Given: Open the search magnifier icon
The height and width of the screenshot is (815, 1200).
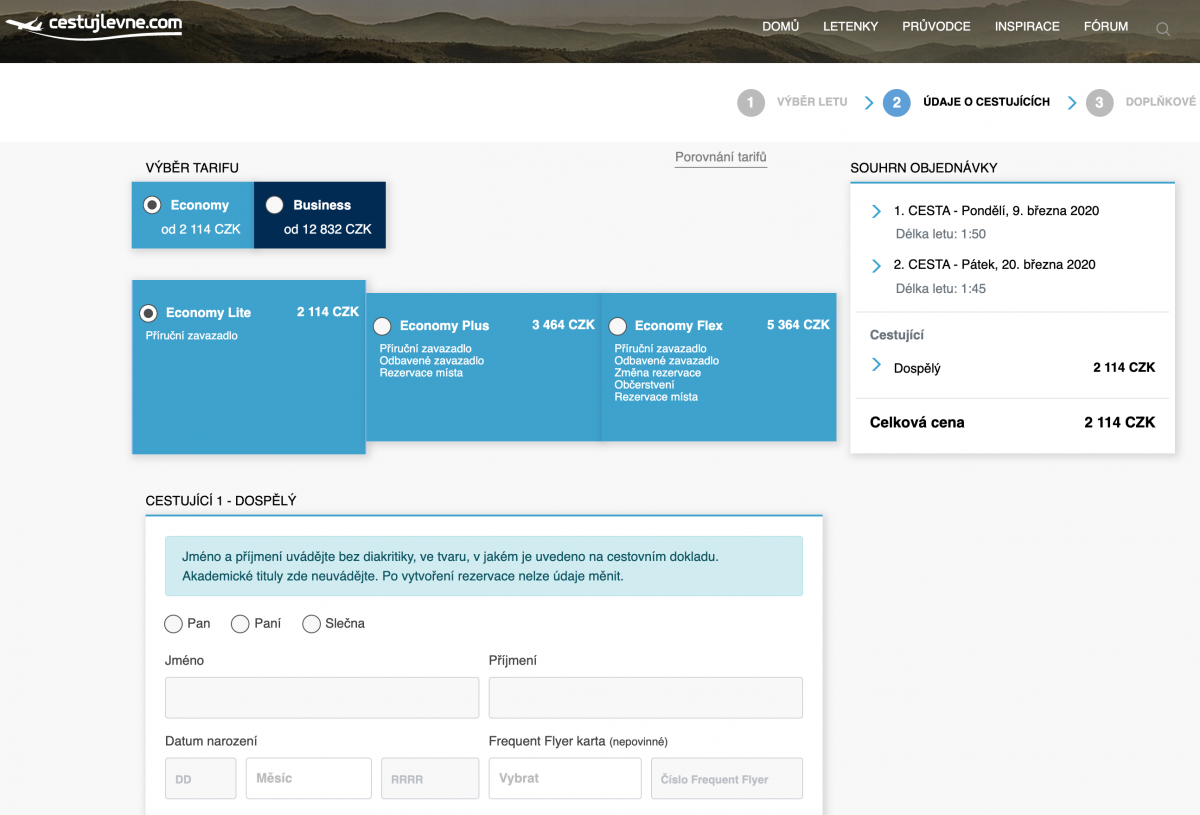Looking at the screenshot, I should point(1163,29).
